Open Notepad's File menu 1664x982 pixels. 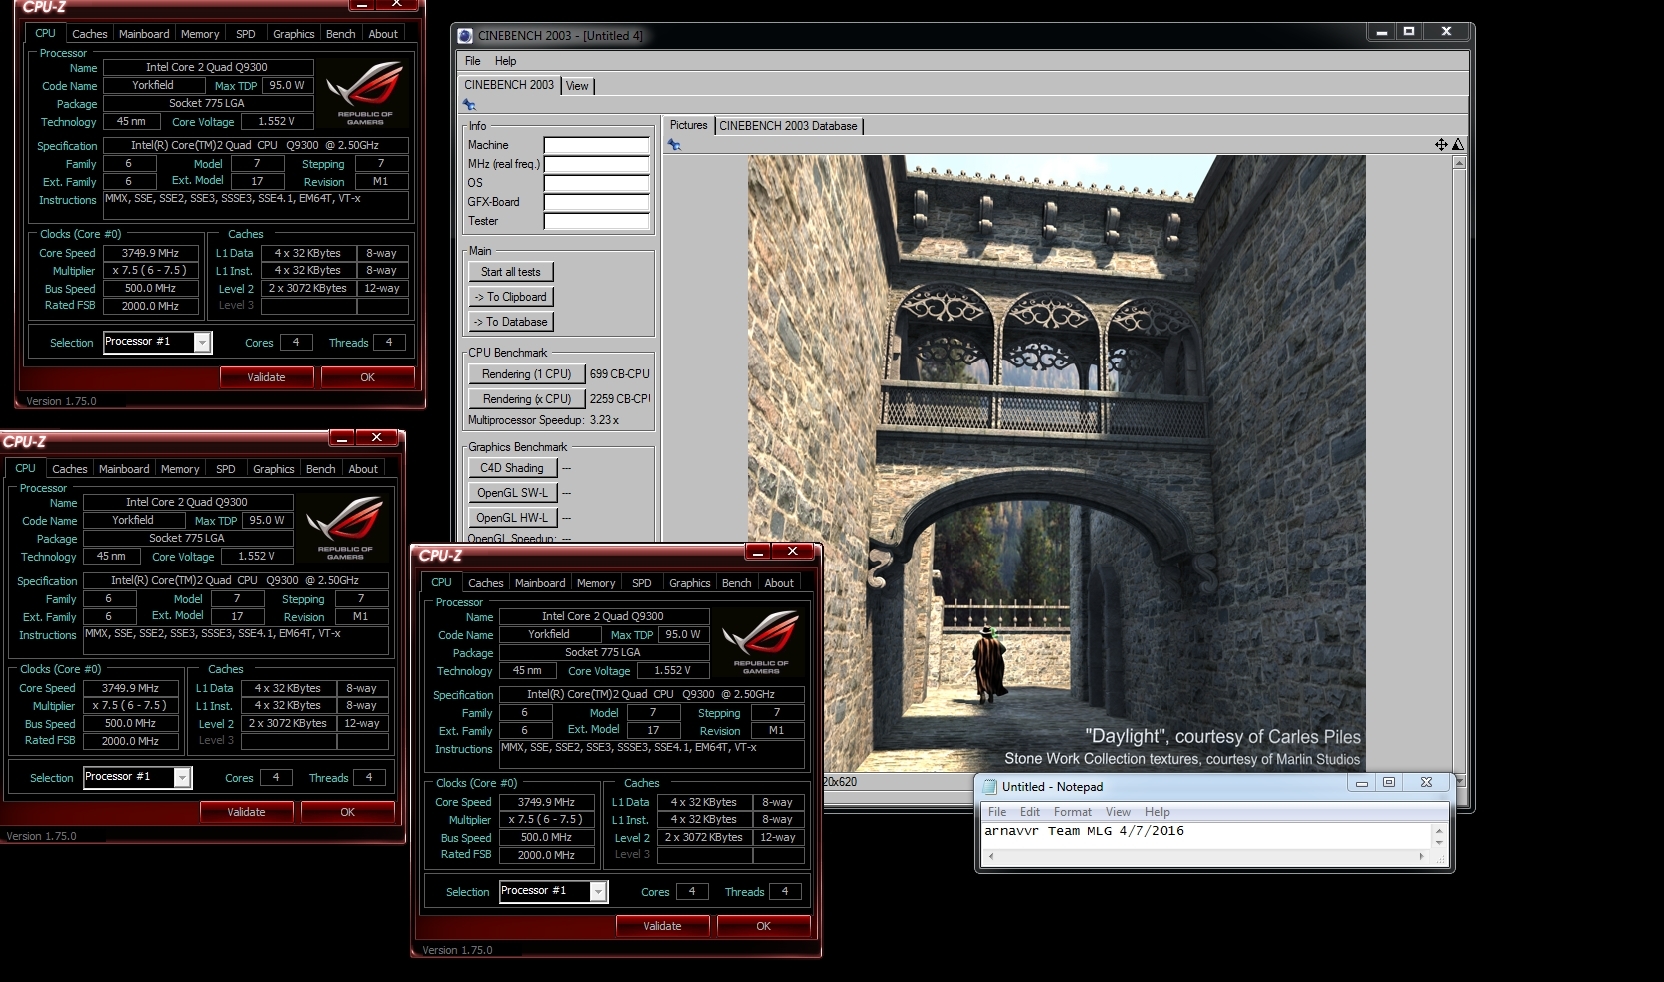click(997, 812)
